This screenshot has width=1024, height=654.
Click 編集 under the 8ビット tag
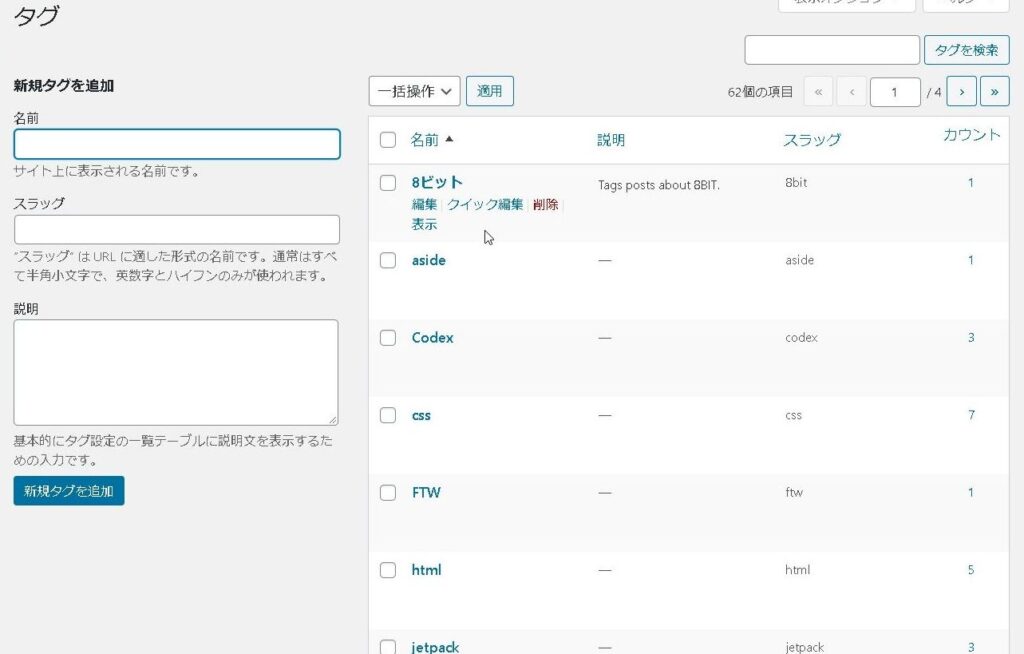click(424, 204)
